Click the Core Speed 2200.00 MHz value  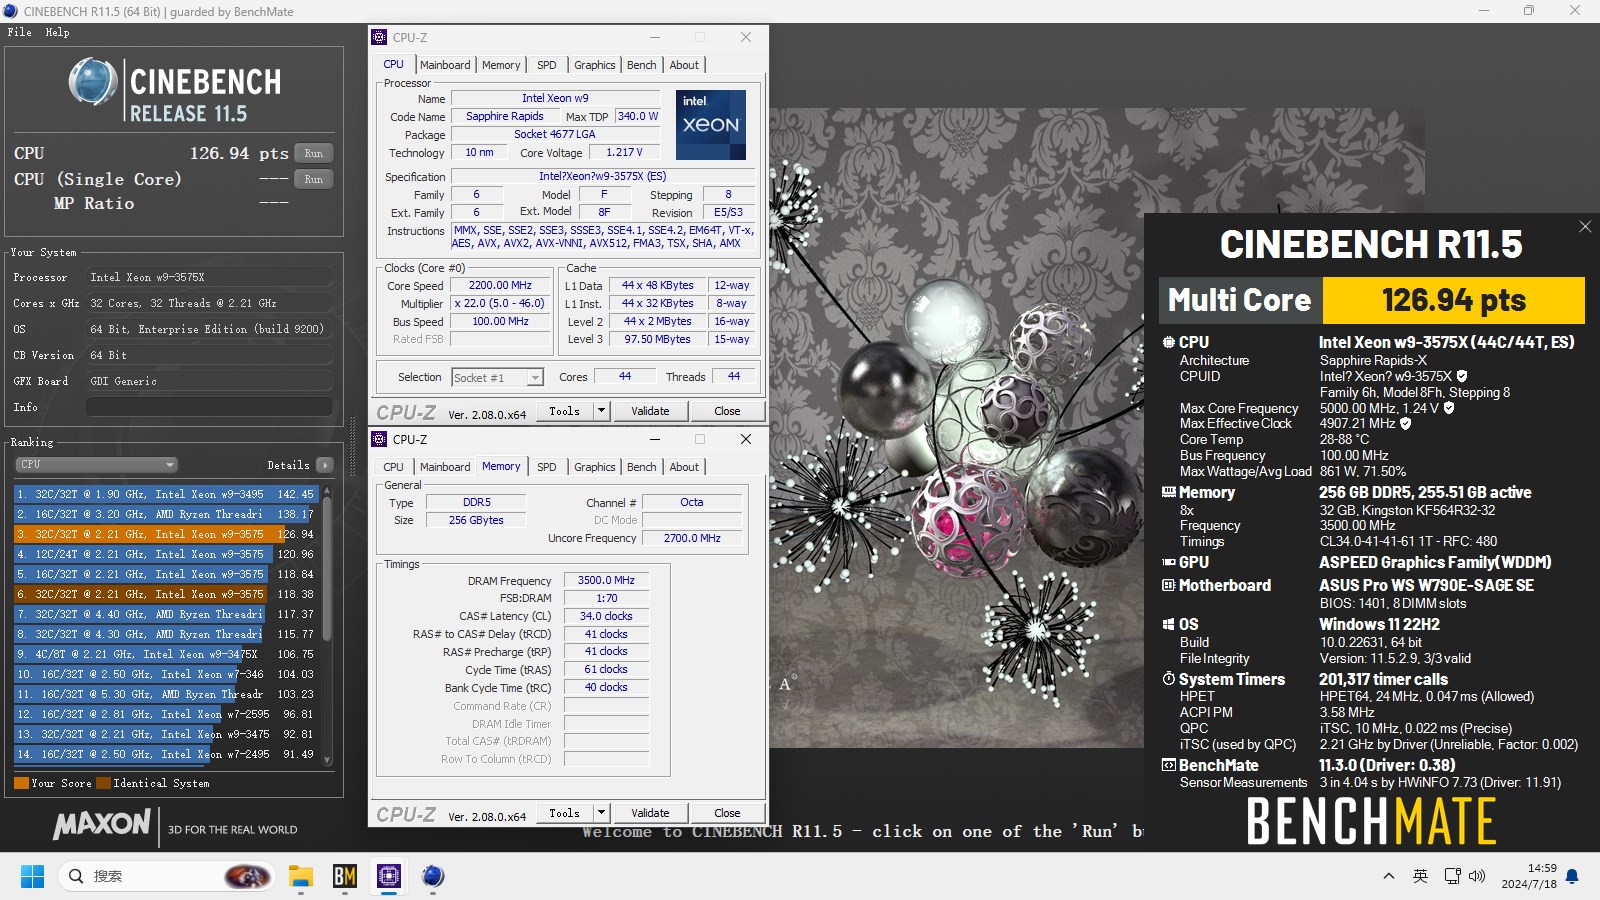tap(500, 285)
